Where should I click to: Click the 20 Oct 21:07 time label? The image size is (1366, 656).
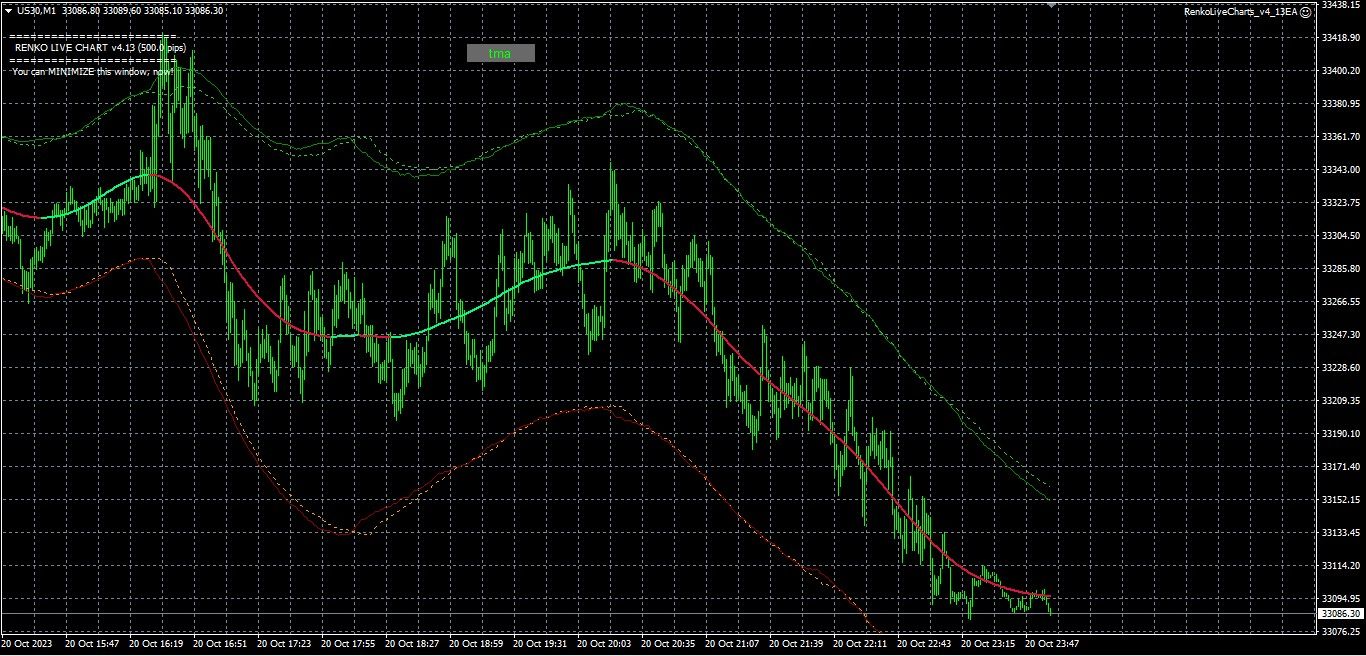732,645
